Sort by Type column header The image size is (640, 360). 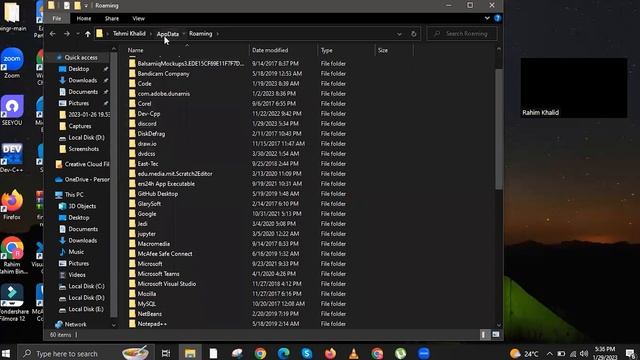coord(326,50)
